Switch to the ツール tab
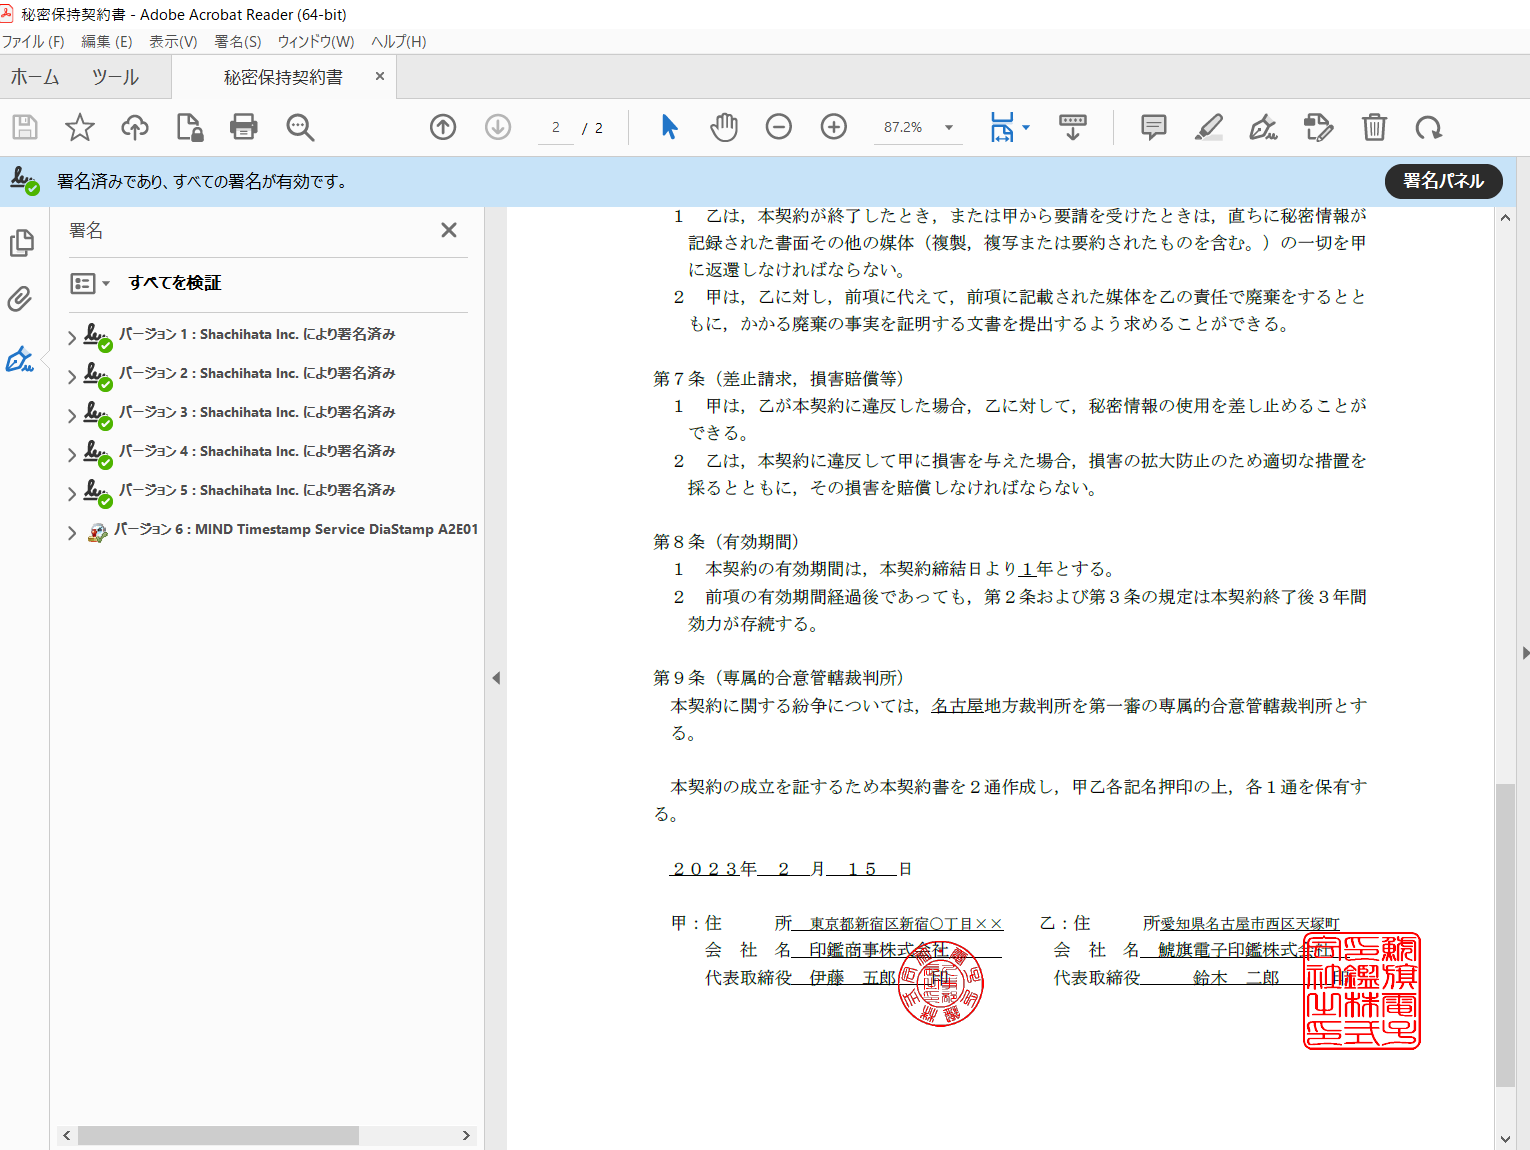 115,77
